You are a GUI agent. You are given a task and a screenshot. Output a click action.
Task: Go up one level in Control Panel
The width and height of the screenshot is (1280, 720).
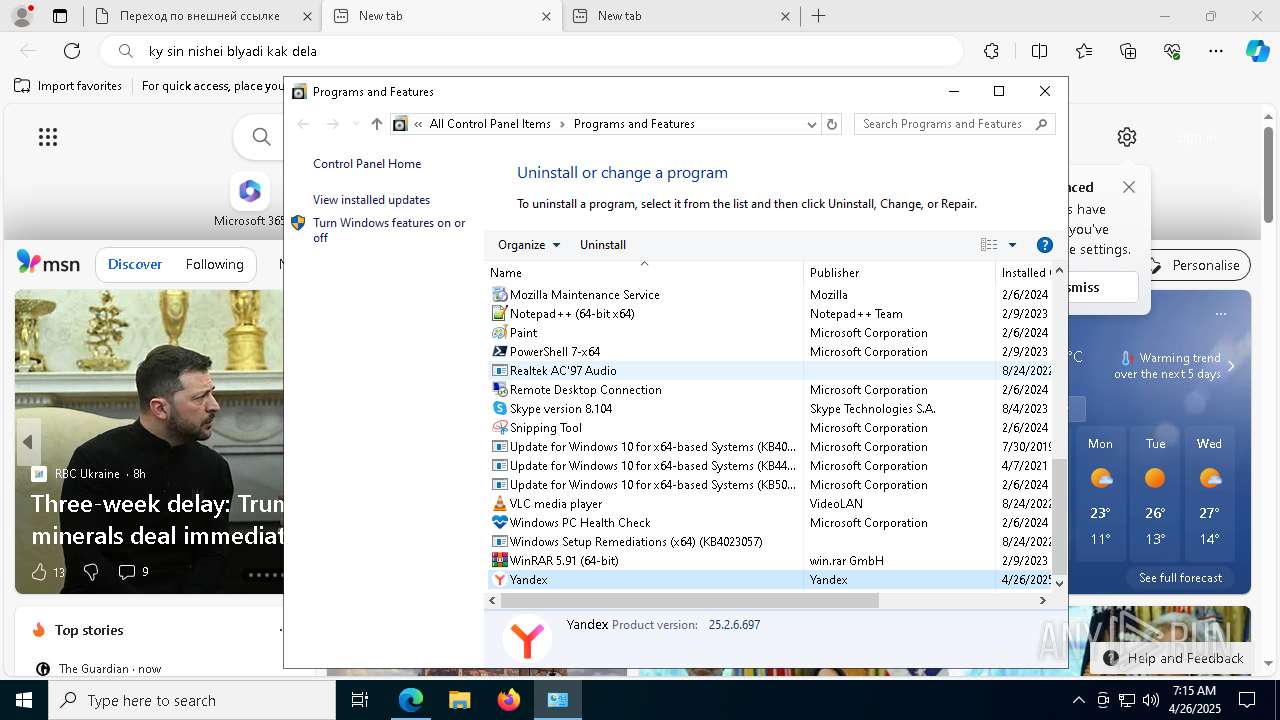[376, 124]
